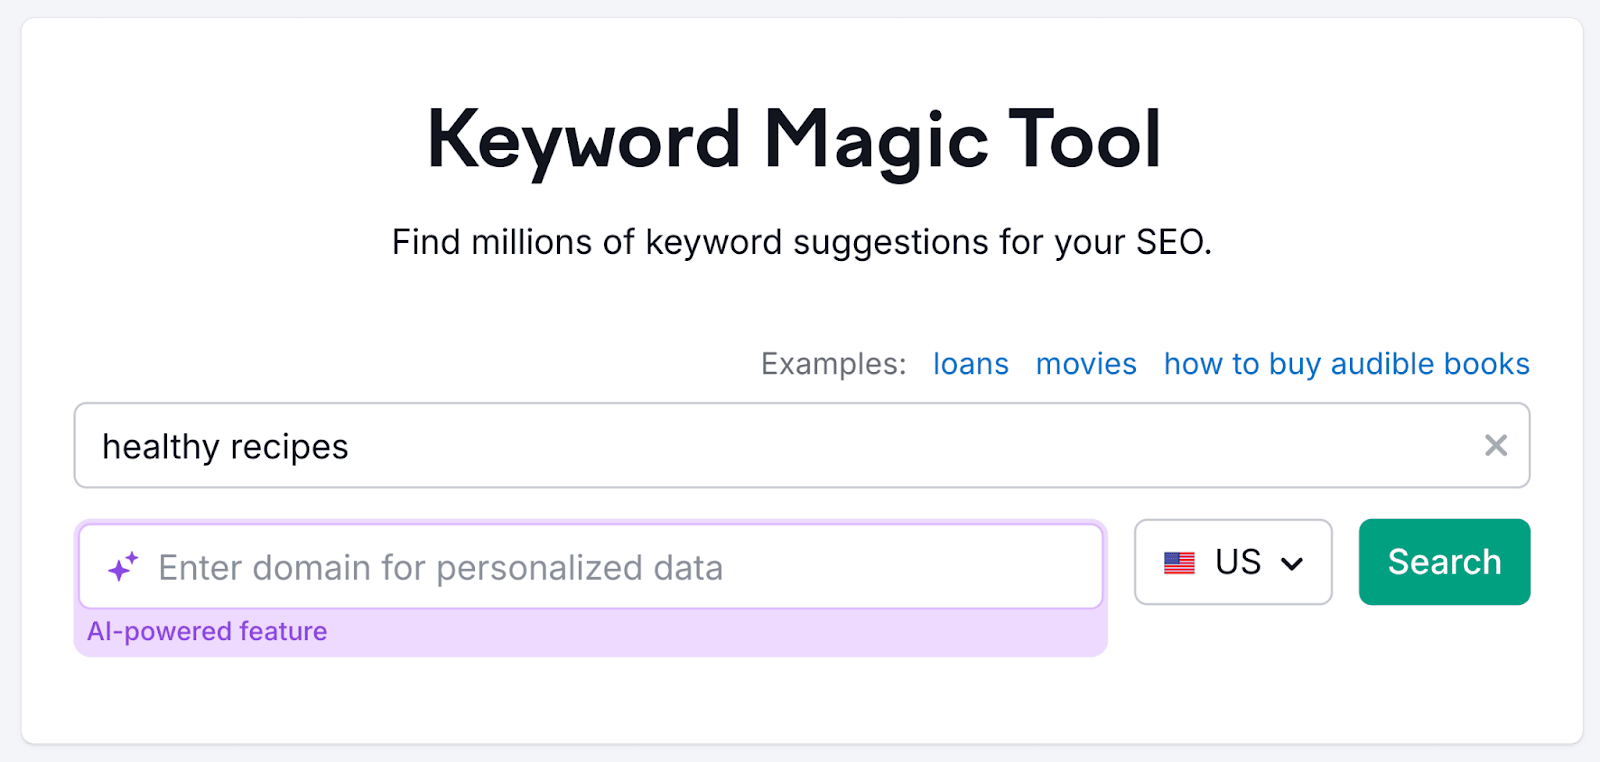Click the 'AI-powered feature' label

point(207,631)
